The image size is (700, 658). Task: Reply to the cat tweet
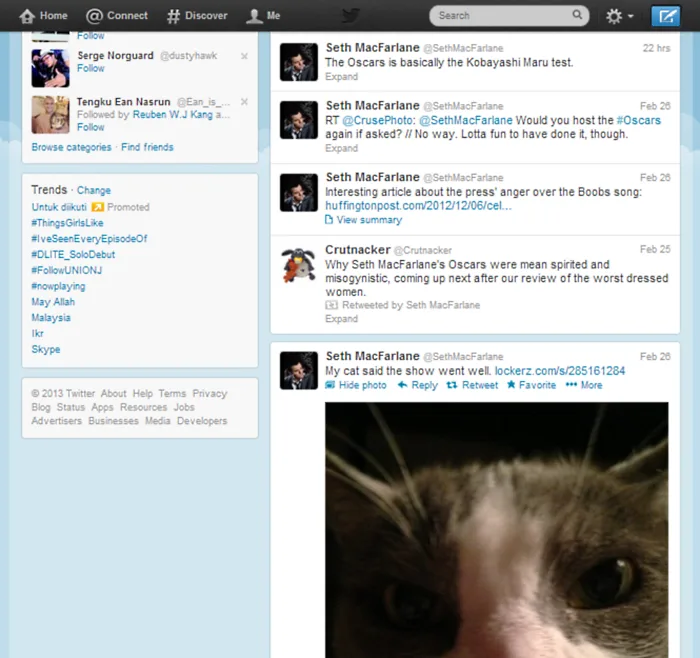[418, 385]
